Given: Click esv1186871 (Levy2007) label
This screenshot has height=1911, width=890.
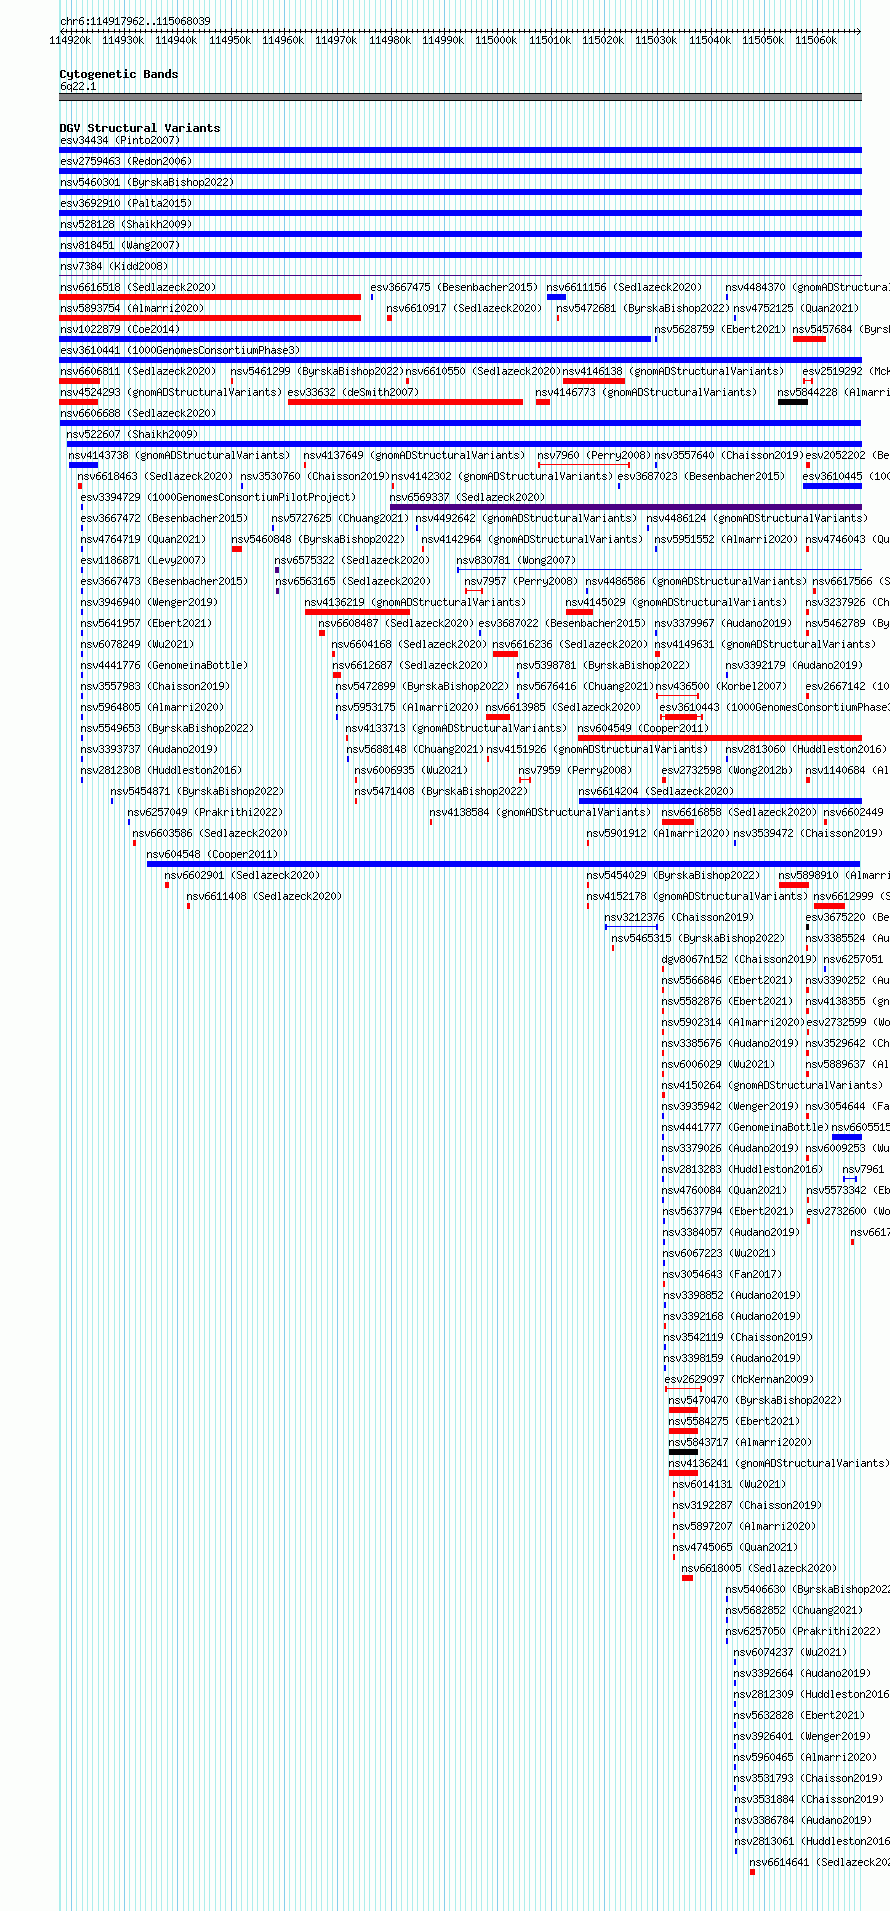Looking at the screenshot, I should click(x=143, y=561).
